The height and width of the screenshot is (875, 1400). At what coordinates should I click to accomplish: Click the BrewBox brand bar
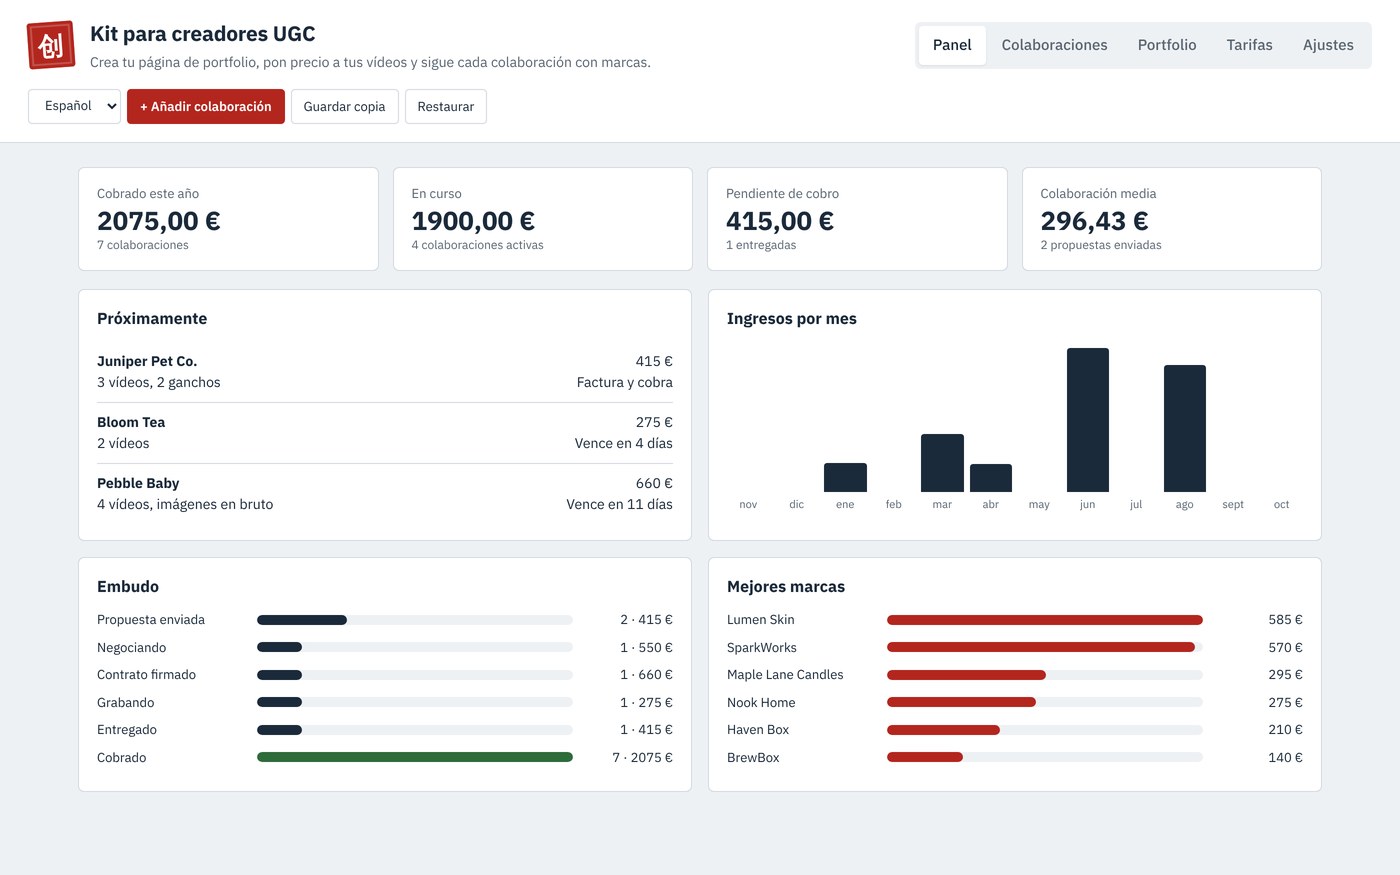point(925,757)
